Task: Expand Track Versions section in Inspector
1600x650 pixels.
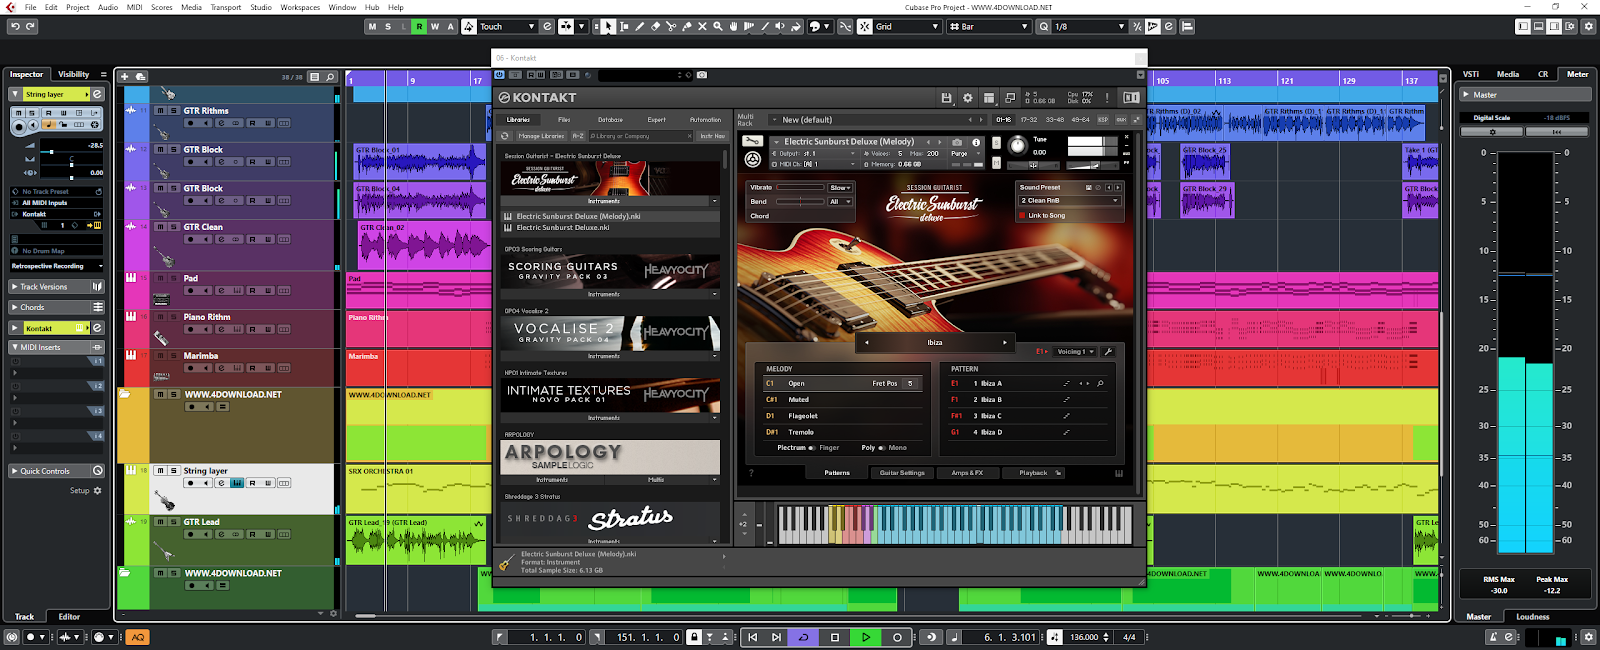Action: point(57,286)
